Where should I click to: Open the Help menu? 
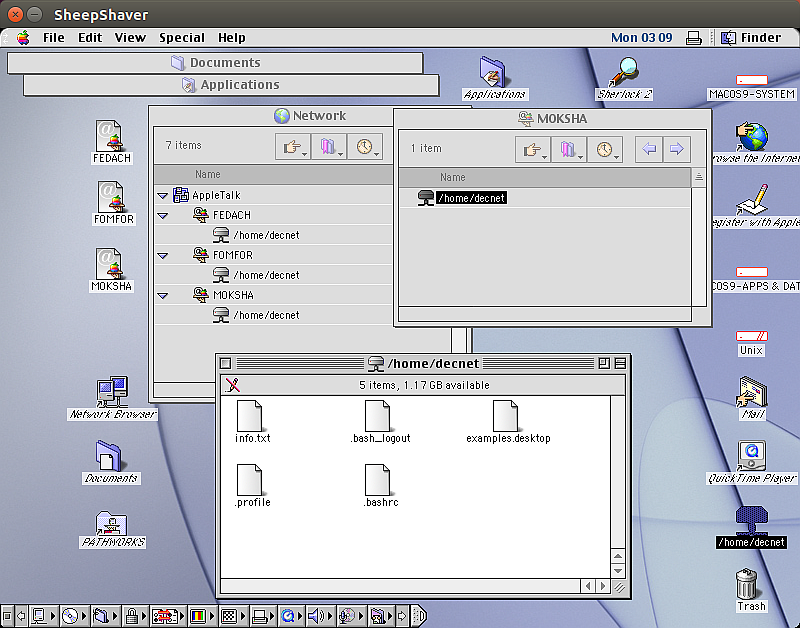coord(232,37)
